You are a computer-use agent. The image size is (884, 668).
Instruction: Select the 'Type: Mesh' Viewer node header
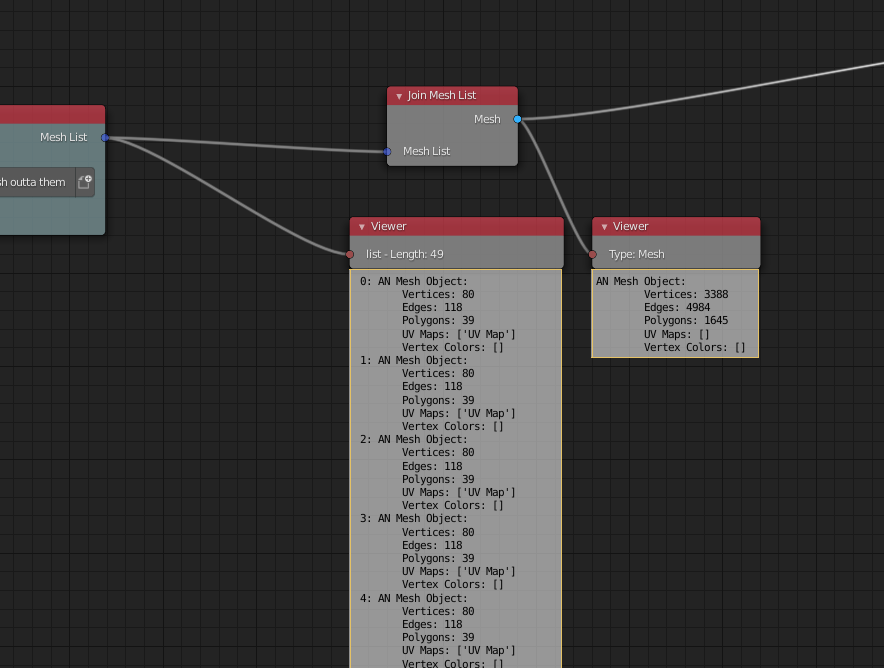click(x=676, y=227)
